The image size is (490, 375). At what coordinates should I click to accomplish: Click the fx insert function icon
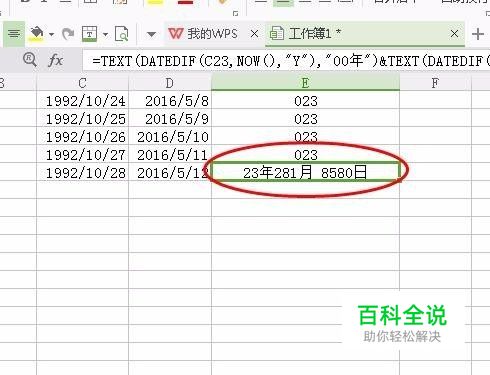coord(55,61)
